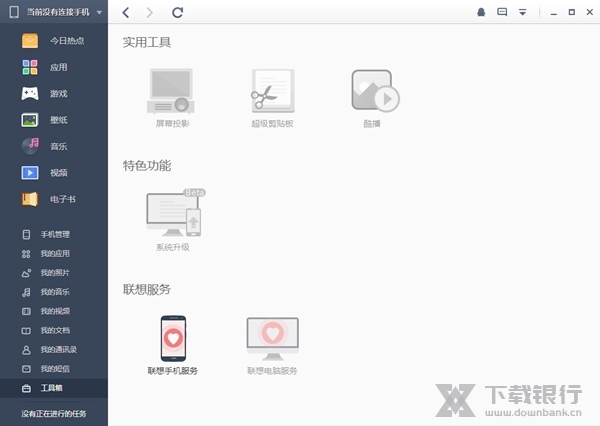This screenshot has width=600, height=426.
Task: Open the 今日热点 sidebar section
Action: pos(54,41)
